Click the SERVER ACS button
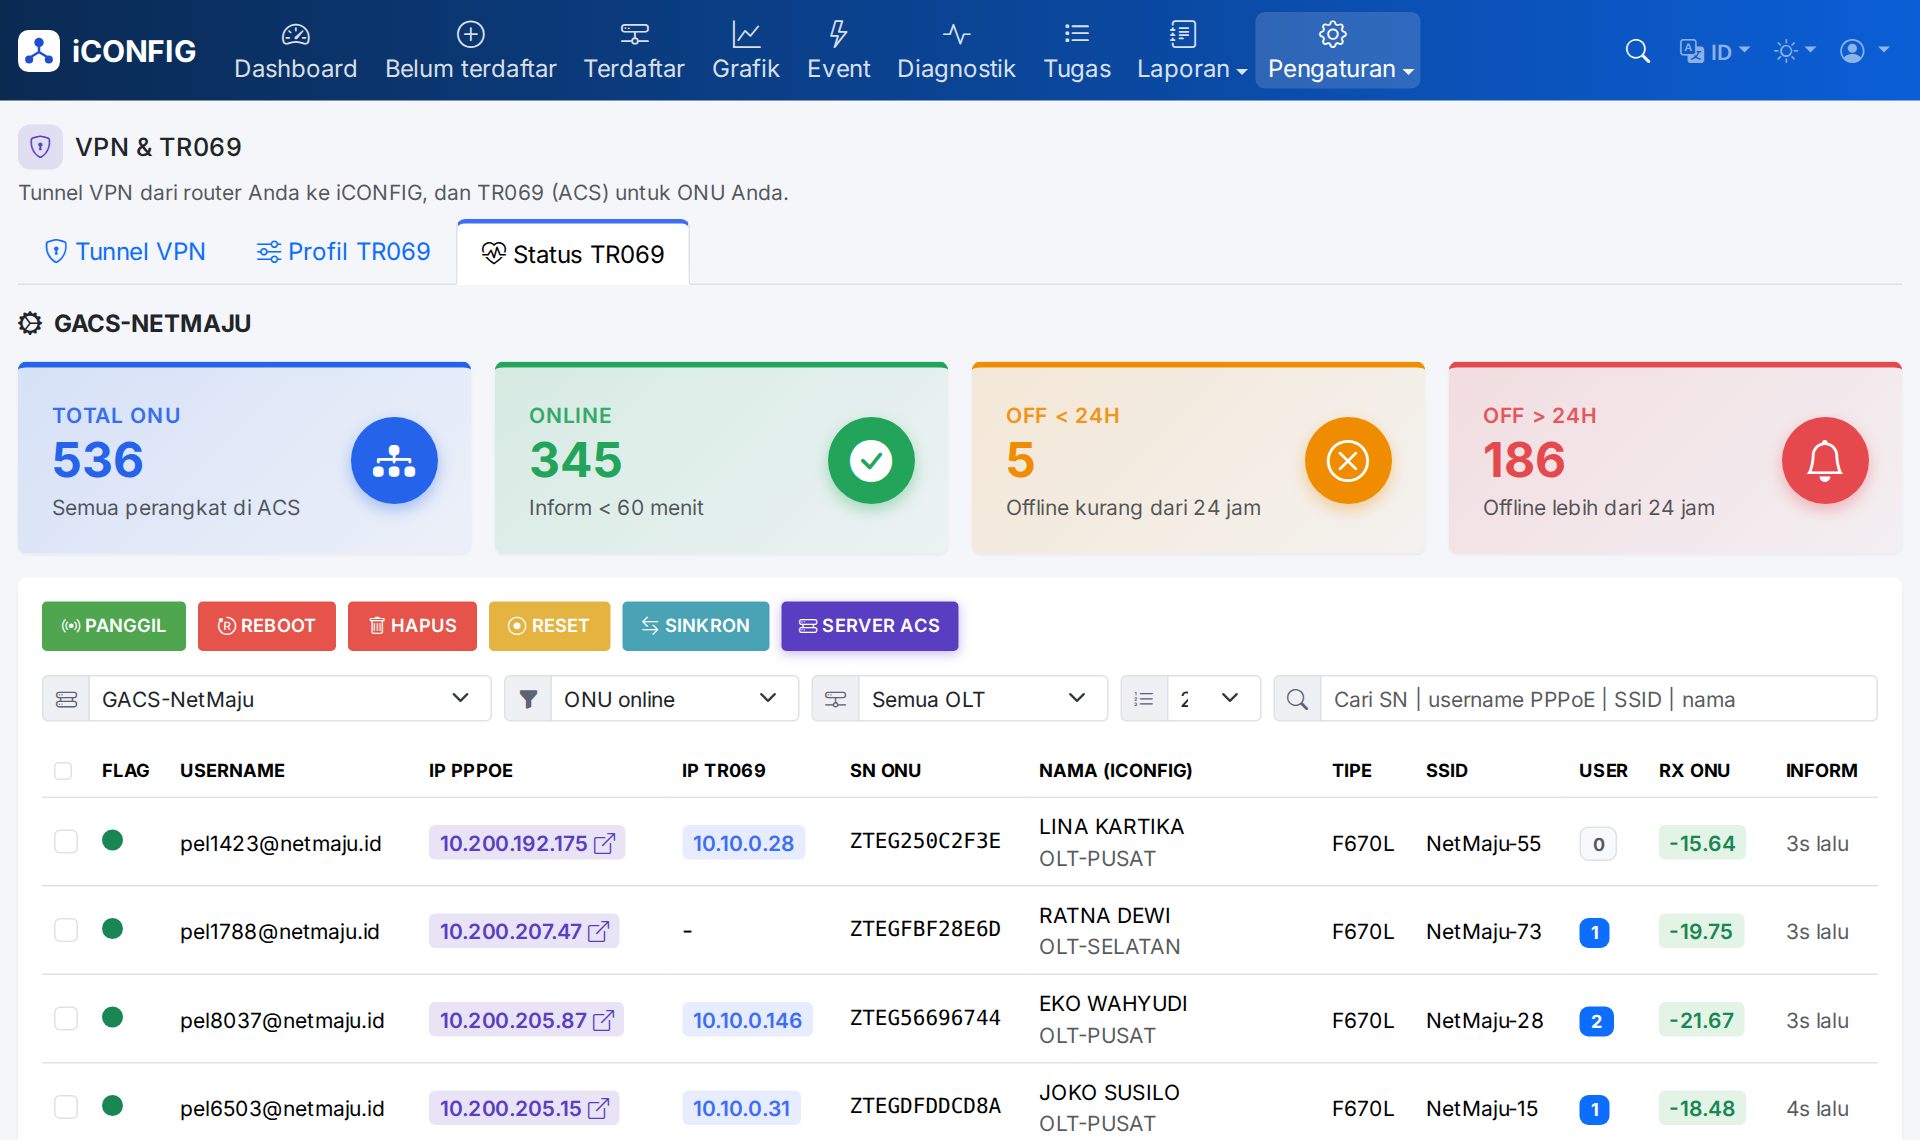 tap(870, 626)
